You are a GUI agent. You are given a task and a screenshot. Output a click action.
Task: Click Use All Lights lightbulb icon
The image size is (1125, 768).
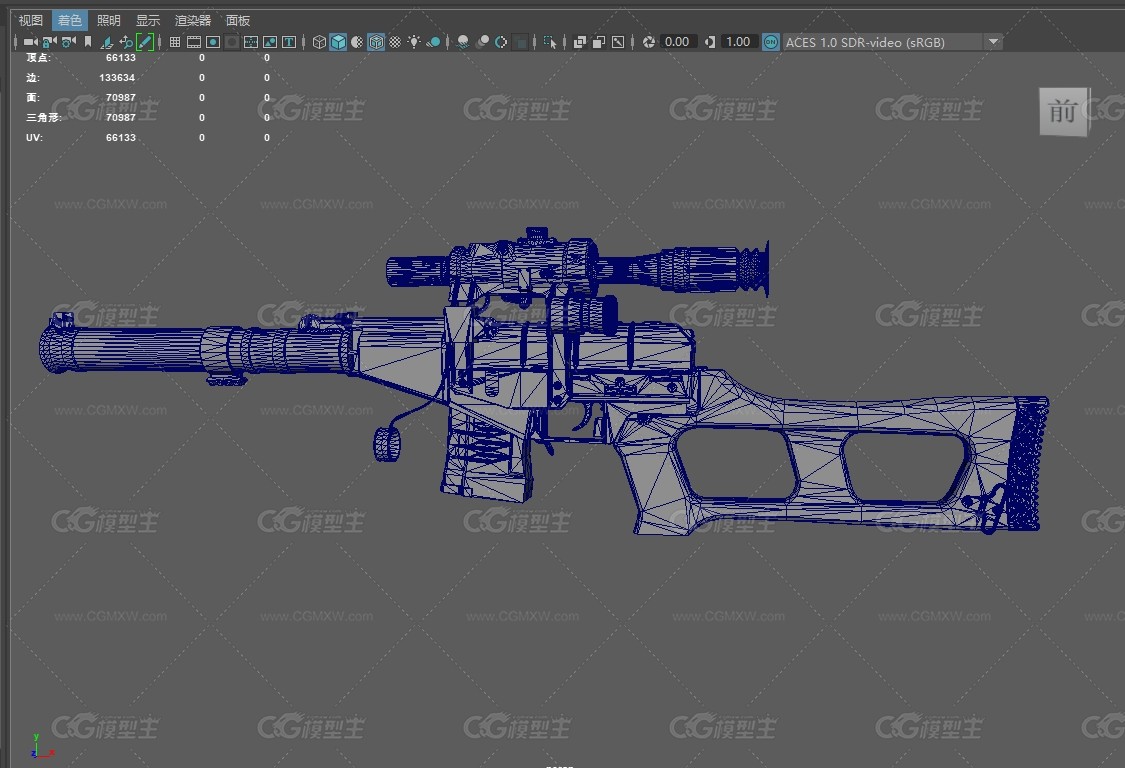coord(414,42)
